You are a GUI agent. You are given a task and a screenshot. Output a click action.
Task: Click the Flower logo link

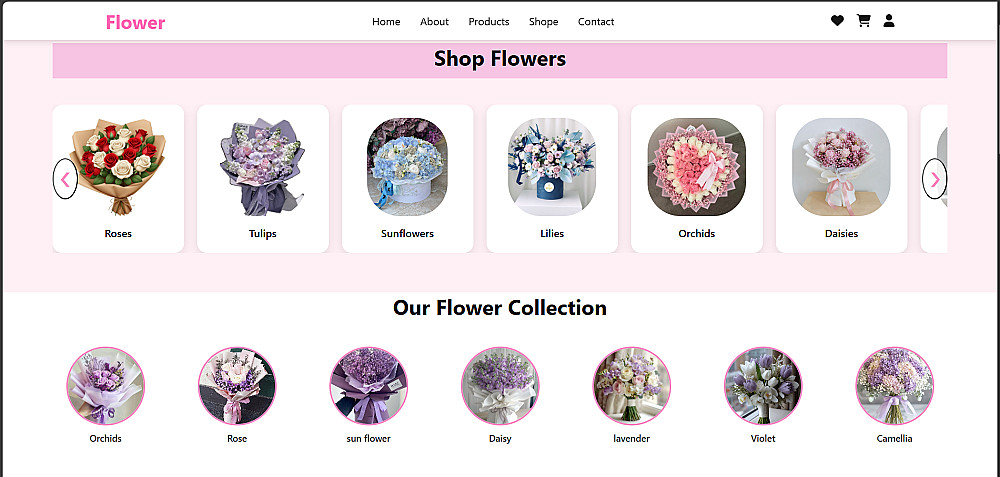click(x=135, y=22)
